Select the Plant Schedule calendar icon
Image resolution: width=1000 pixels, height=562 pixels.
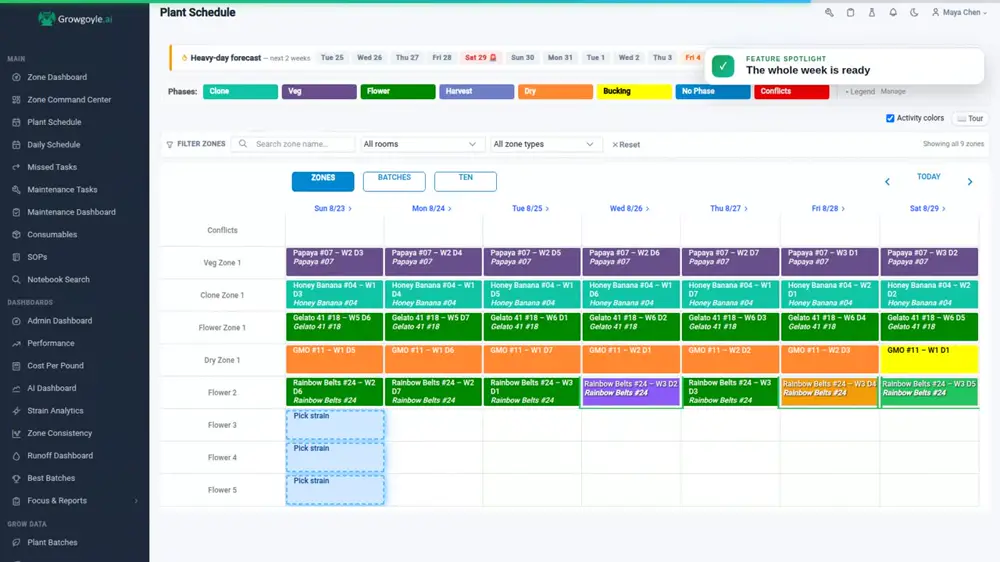(x=16, y=122)
